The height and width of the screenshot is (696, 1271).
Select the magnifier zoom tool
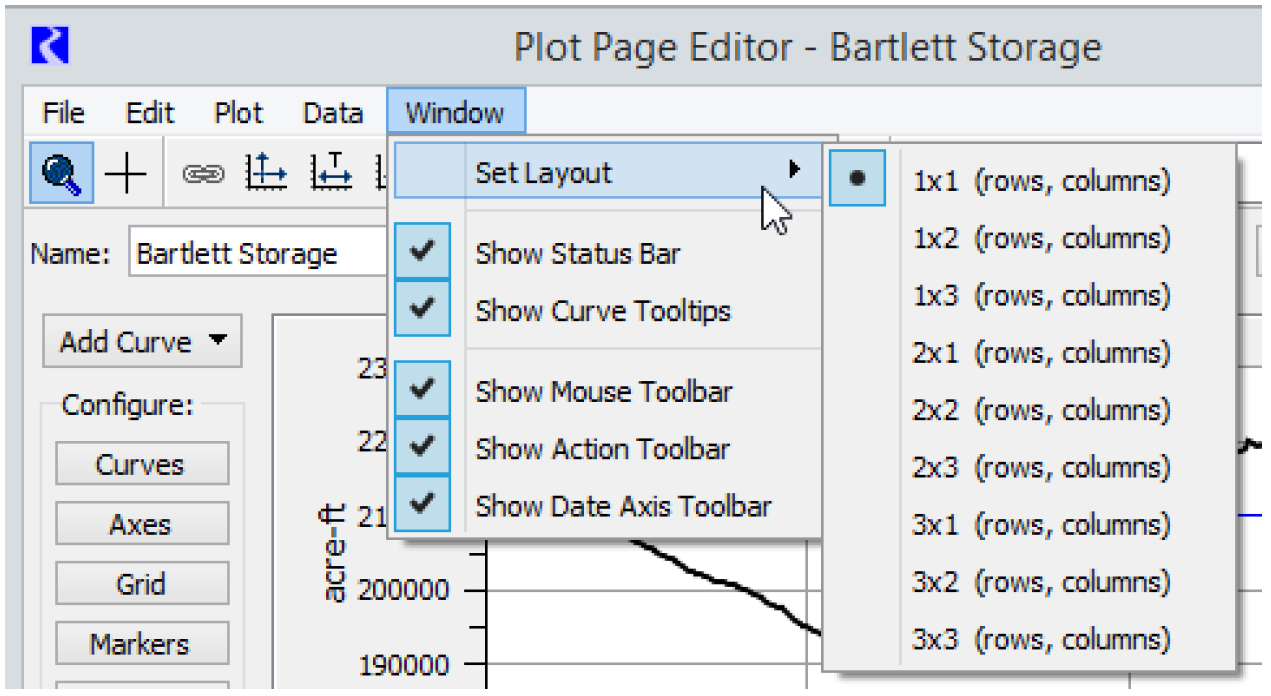pyautogui.click(x=61, y=174)
